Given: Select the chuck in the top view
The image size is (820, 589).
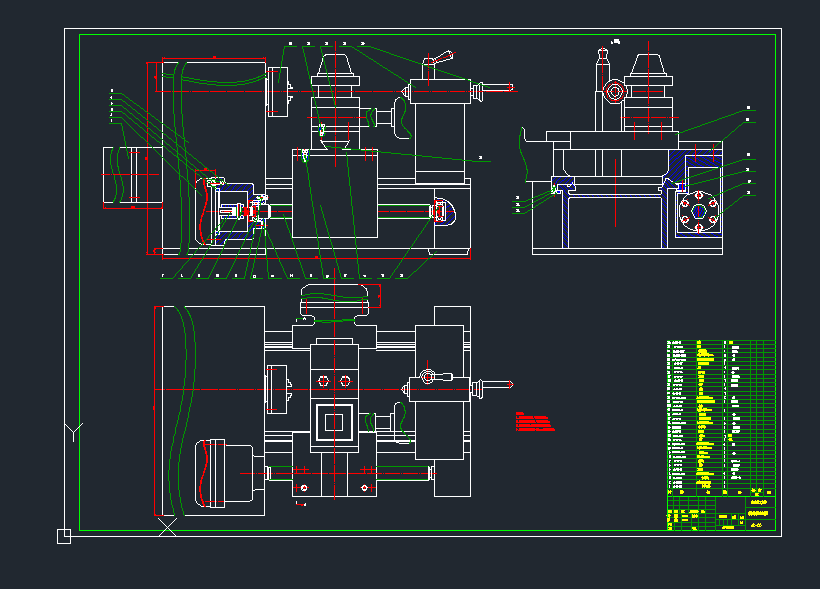Looking at the screenshot, I should (278, 389).
